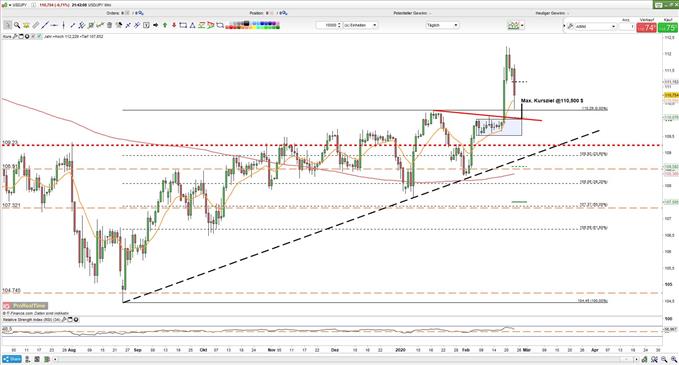Image resolution: width=679 pixels, height=365 pixels.
Task: Open trading settings wrench near order type
Action: click(570, 26)
